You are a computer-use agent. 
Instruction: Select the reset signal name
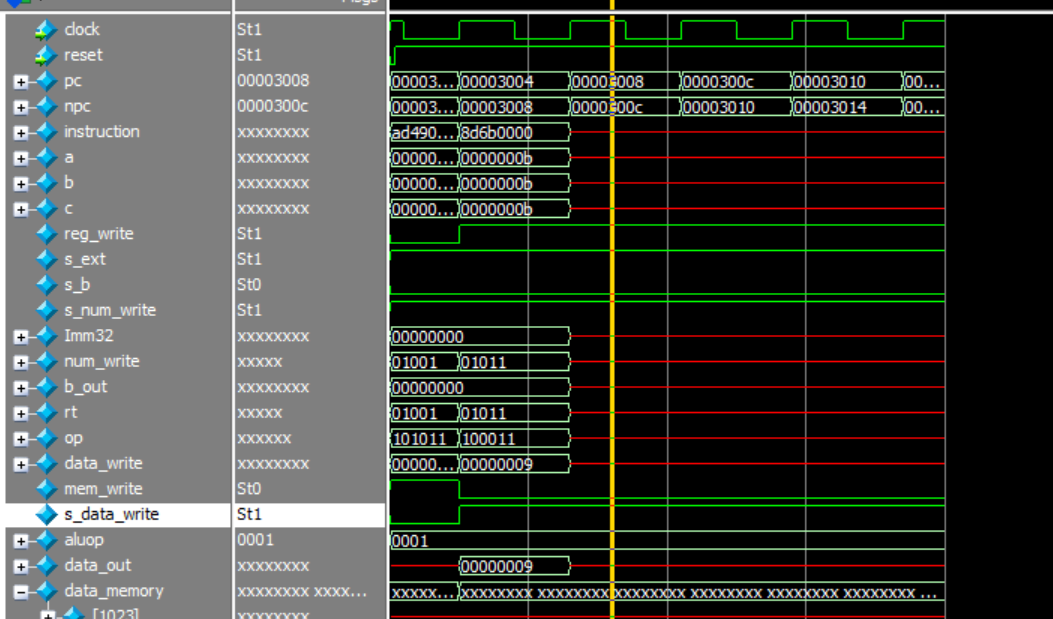[x=83, y=55]
